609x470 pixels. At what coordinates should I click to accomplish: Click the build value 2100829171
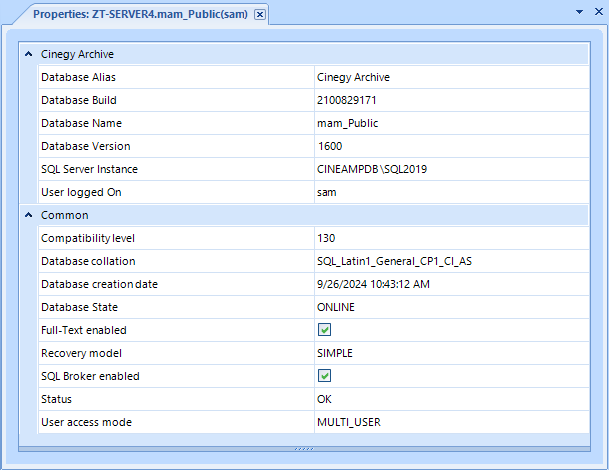coord(346,100)
